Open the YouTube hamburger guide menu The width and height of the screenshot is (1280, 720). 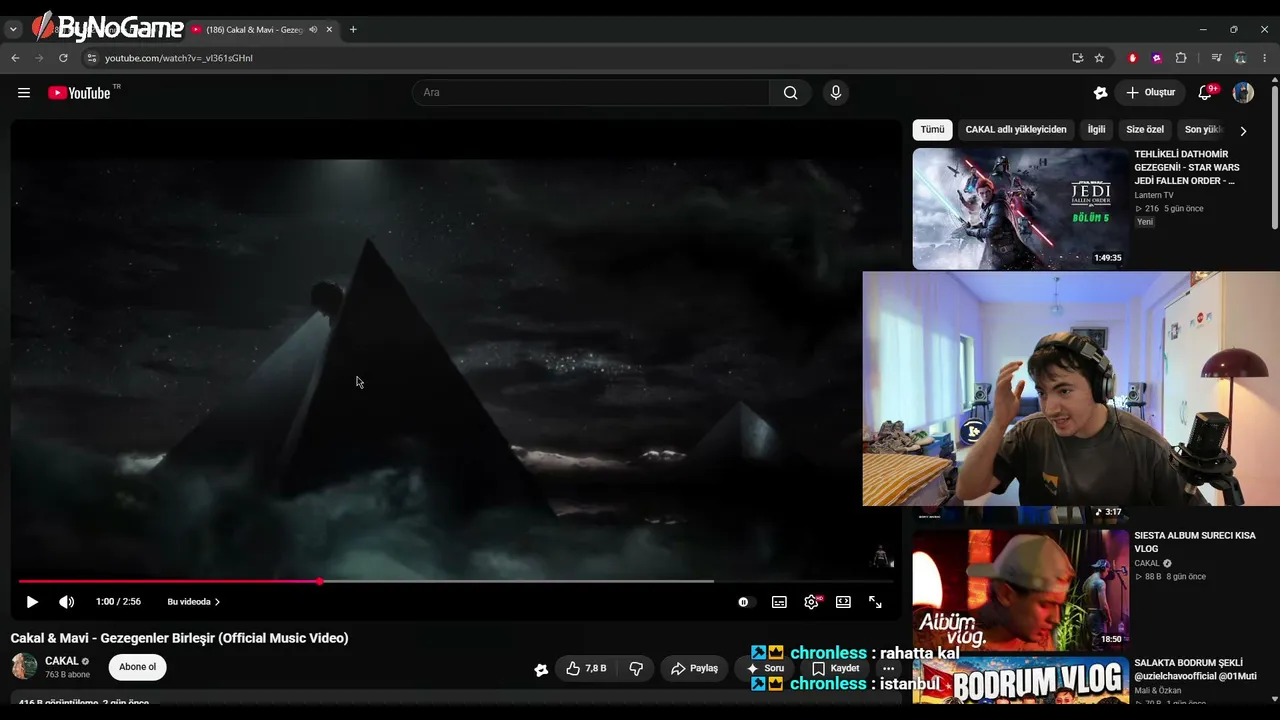pyautogui.click(x=24, y=93)
